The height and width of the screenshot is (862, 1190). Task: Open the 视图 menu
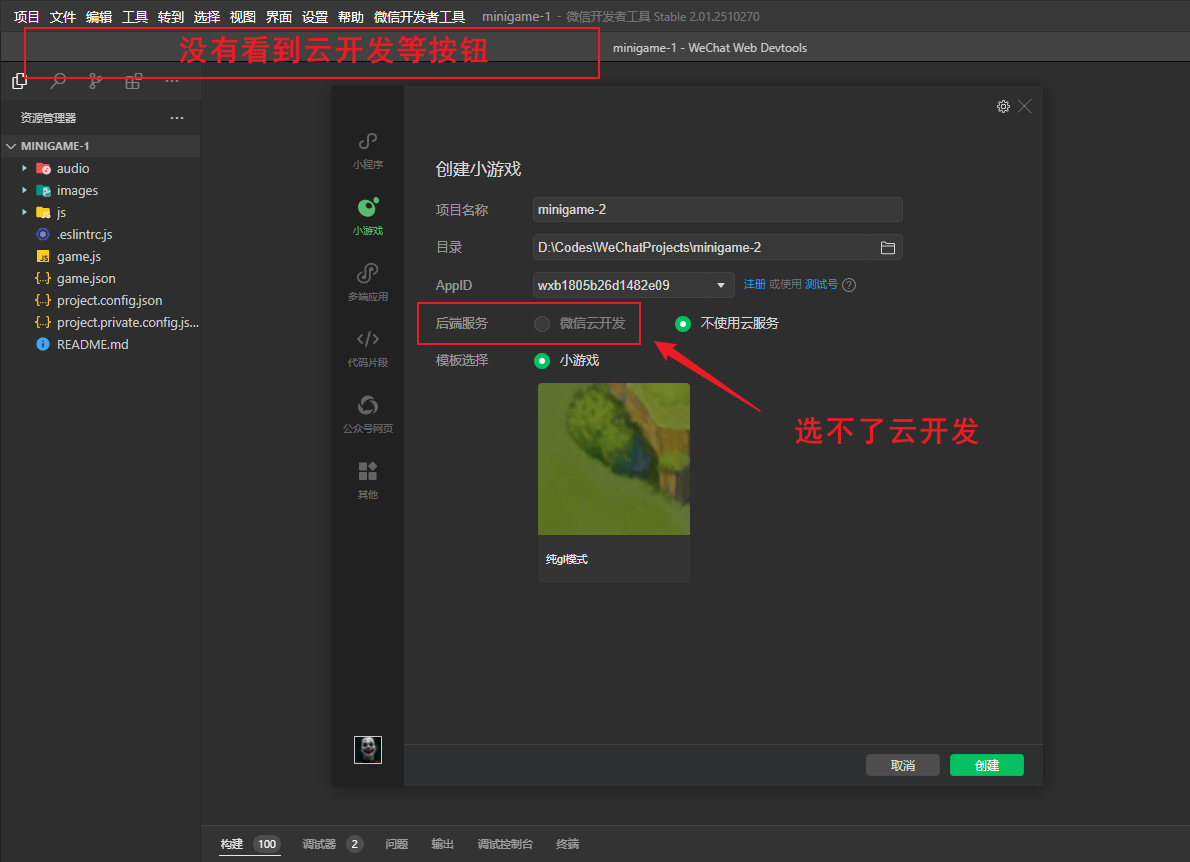click(243, 17)
